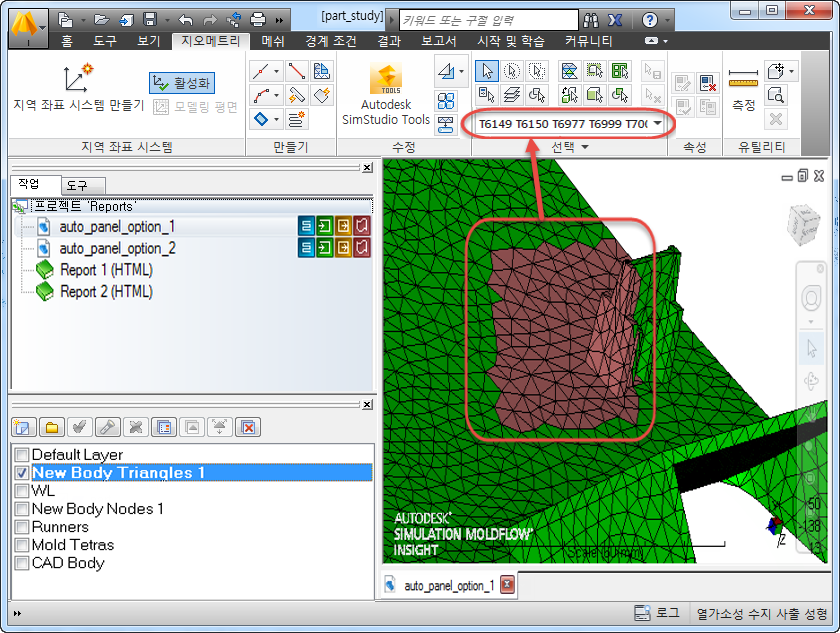
Task: Switch to the 경계 조건 ribbon tab
Action: 331,41
